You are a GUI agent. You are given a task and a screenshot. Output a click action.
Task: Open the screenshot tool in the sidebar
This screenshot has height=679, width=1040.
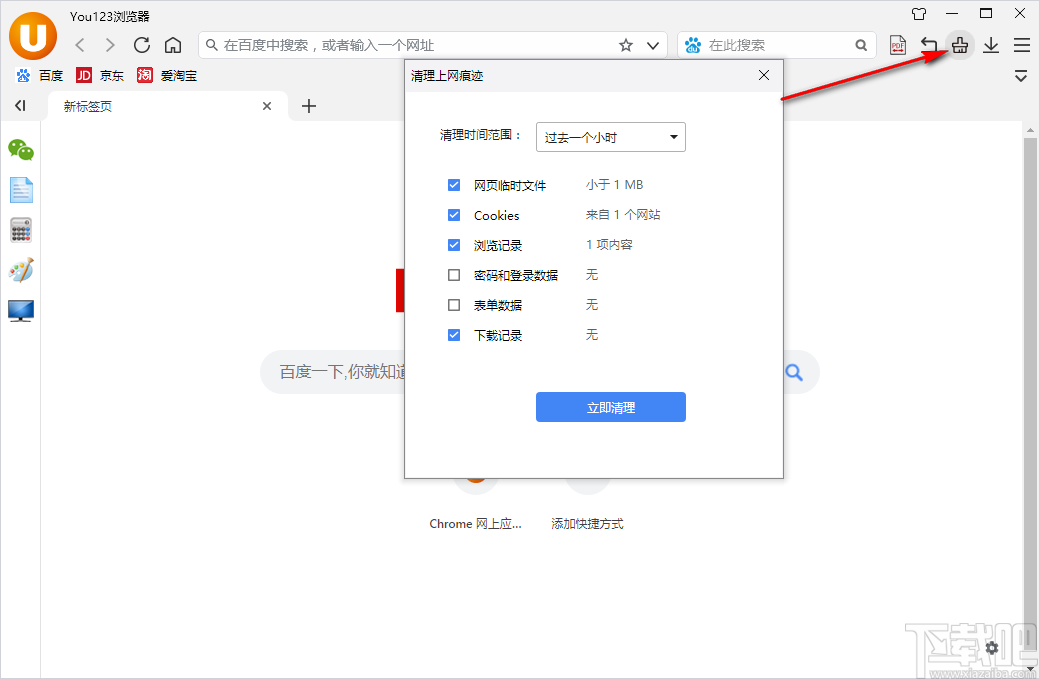(21, 311)
